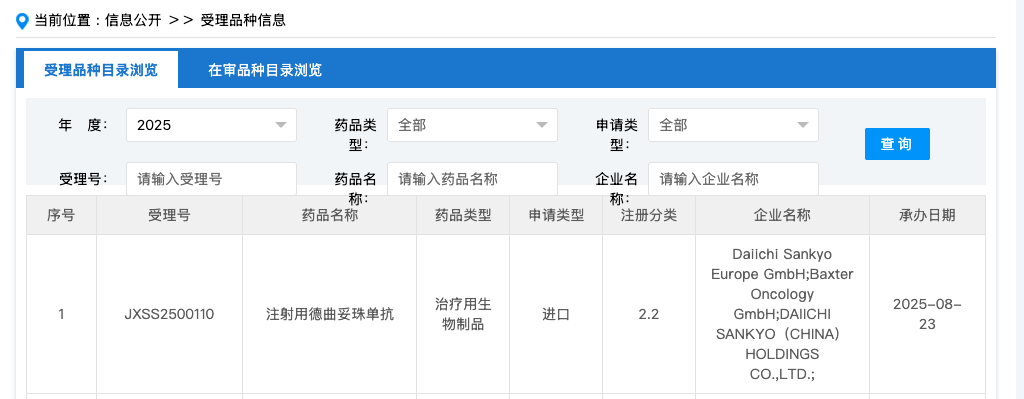Select the 2.2 registration class cell
Screen dimensions: 1024x399
pyautogui.click(x=648, y=314)
